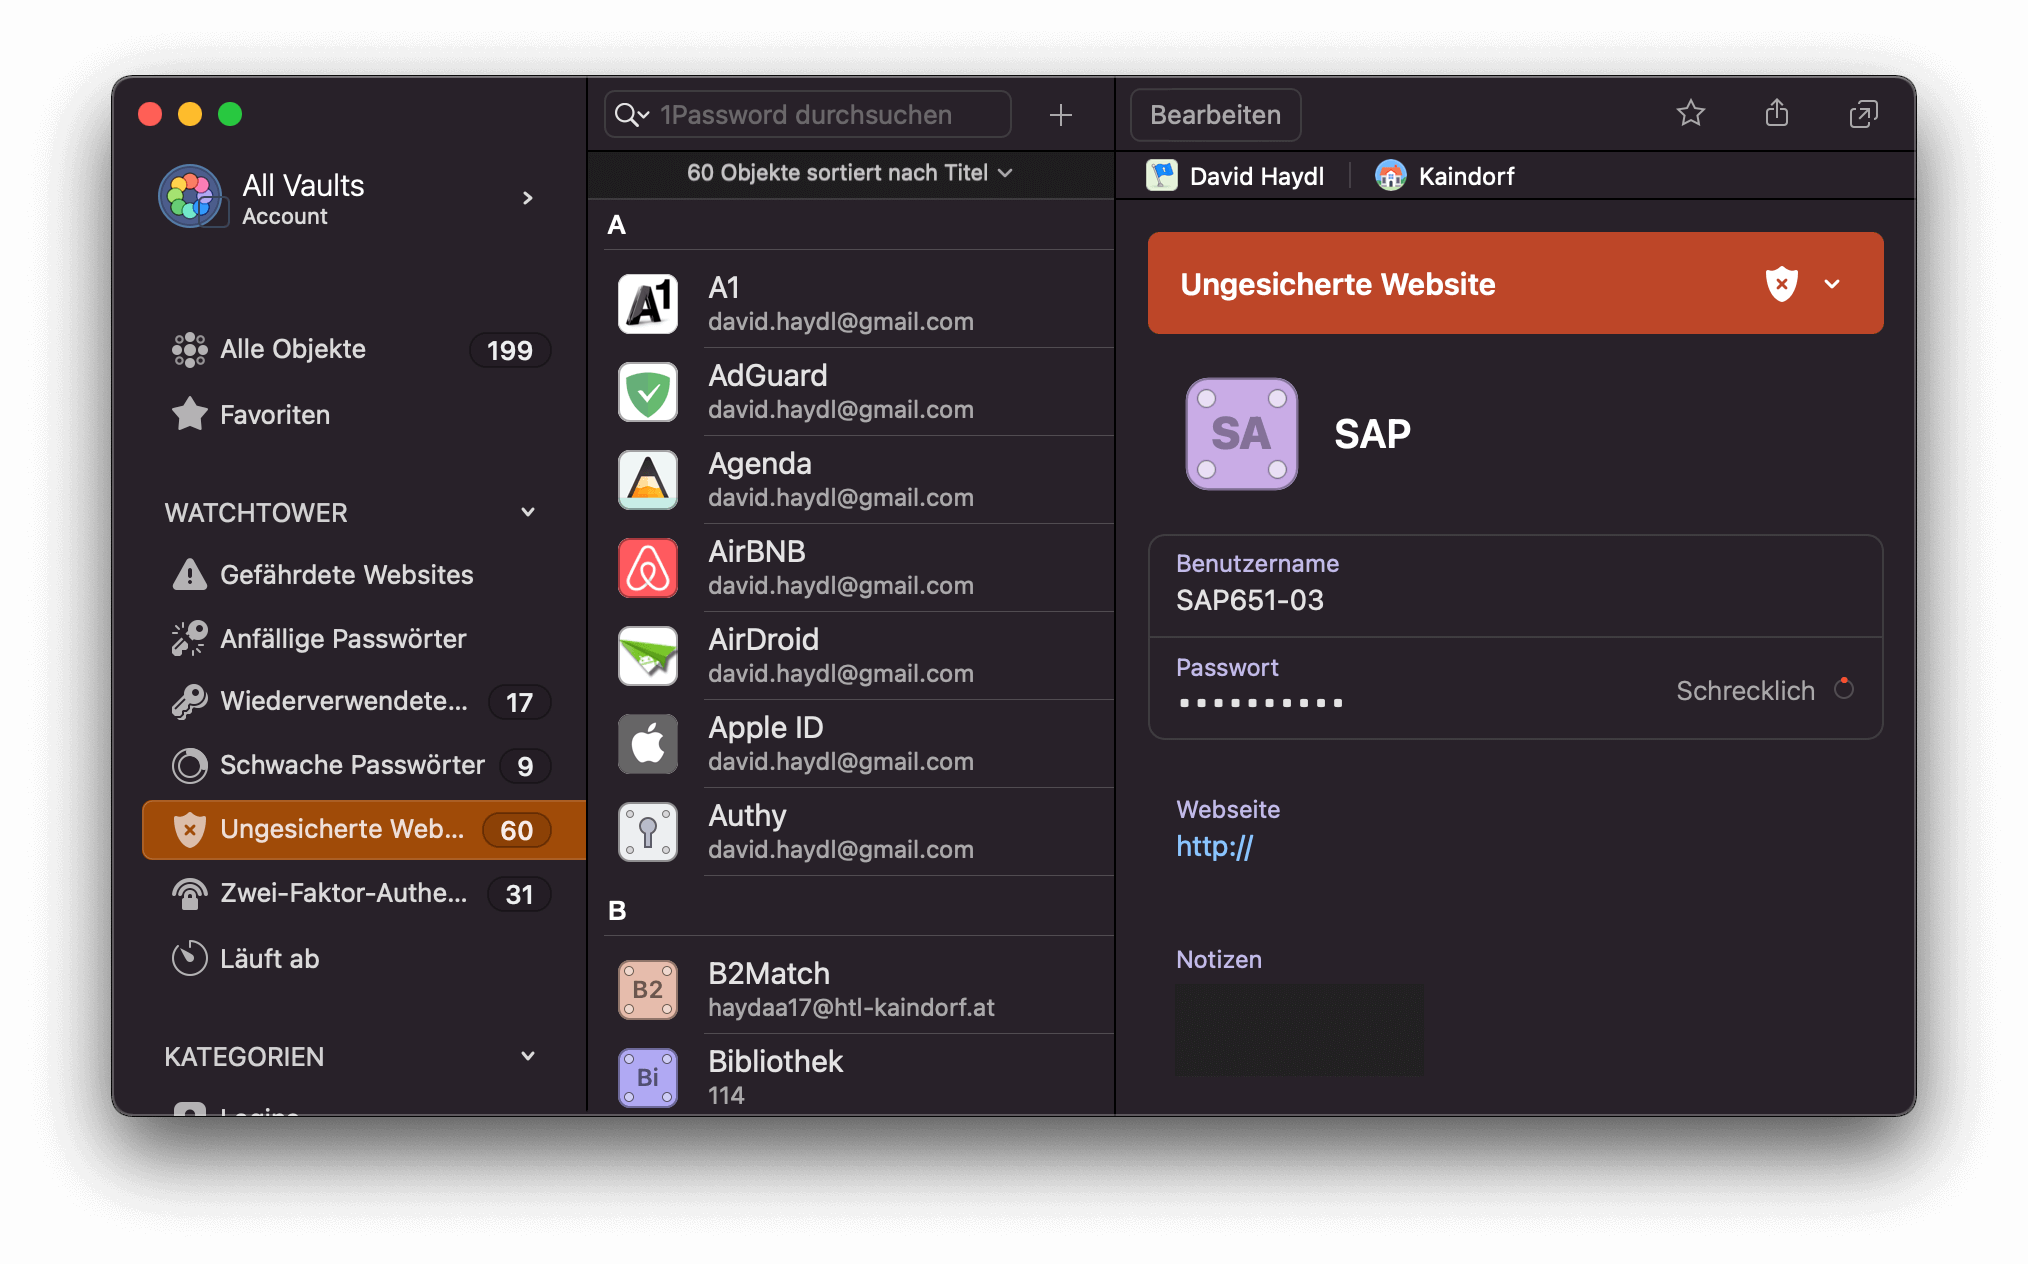
Task: Open the http:// website link
Action: [1214, 846]
